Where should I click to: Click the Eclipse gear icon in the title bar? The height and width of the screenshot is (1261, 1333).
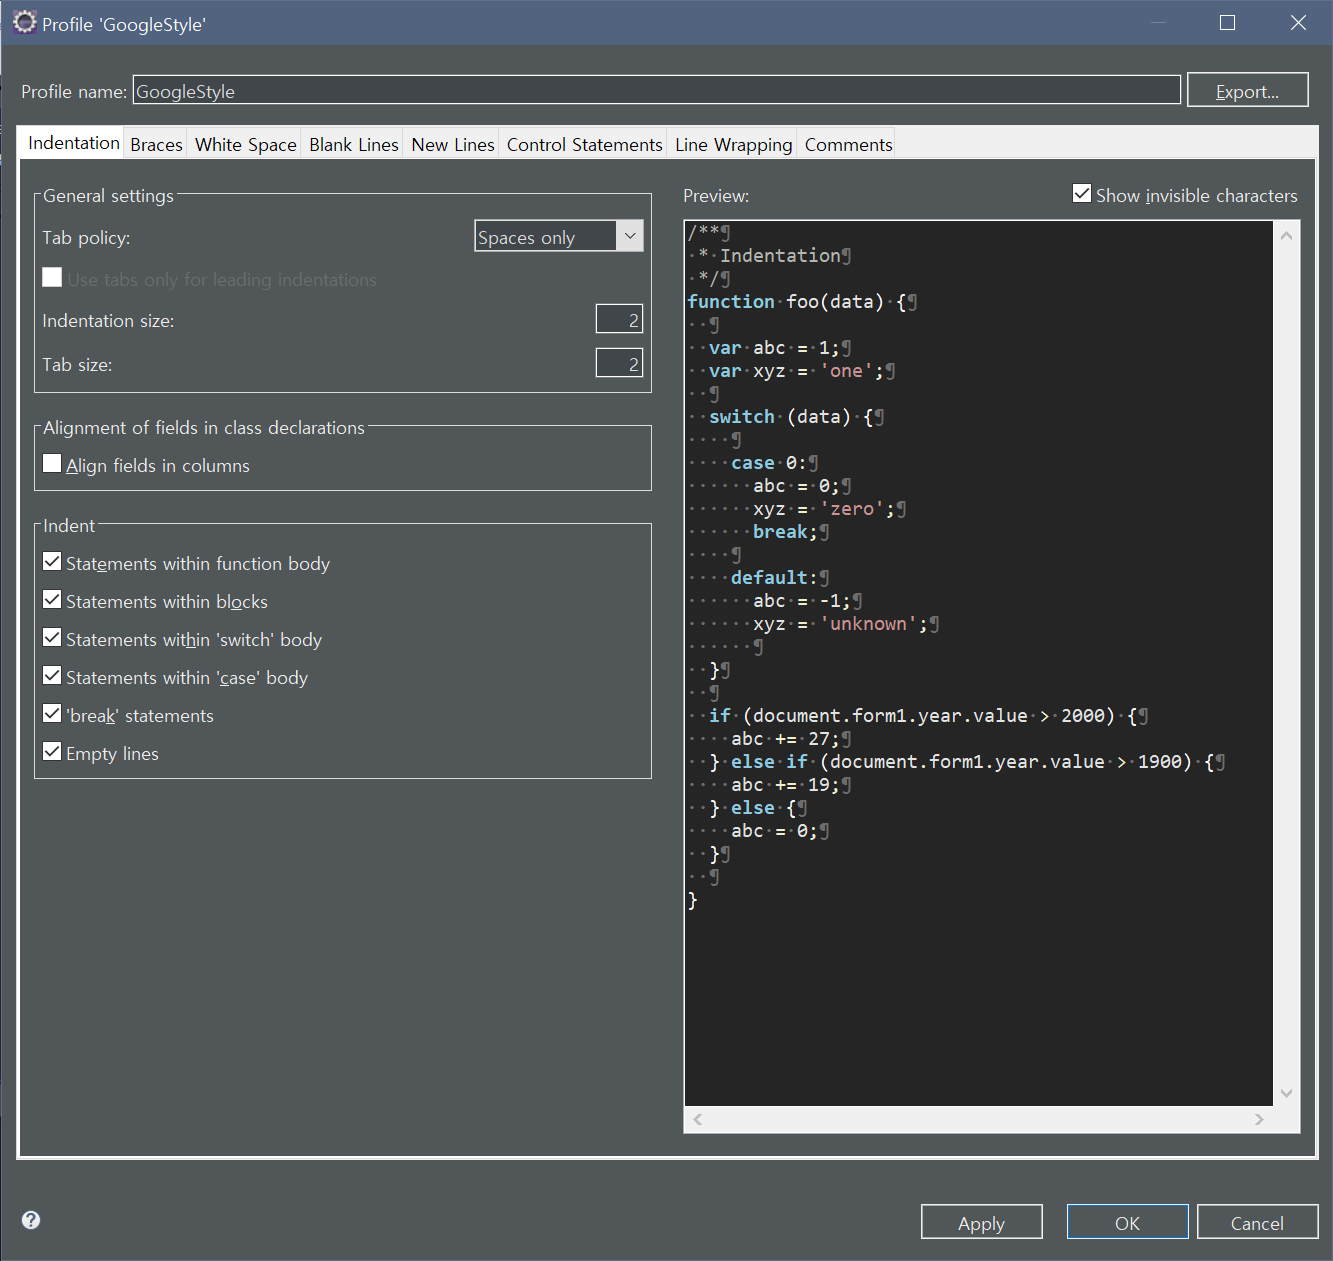pos(24,22)
